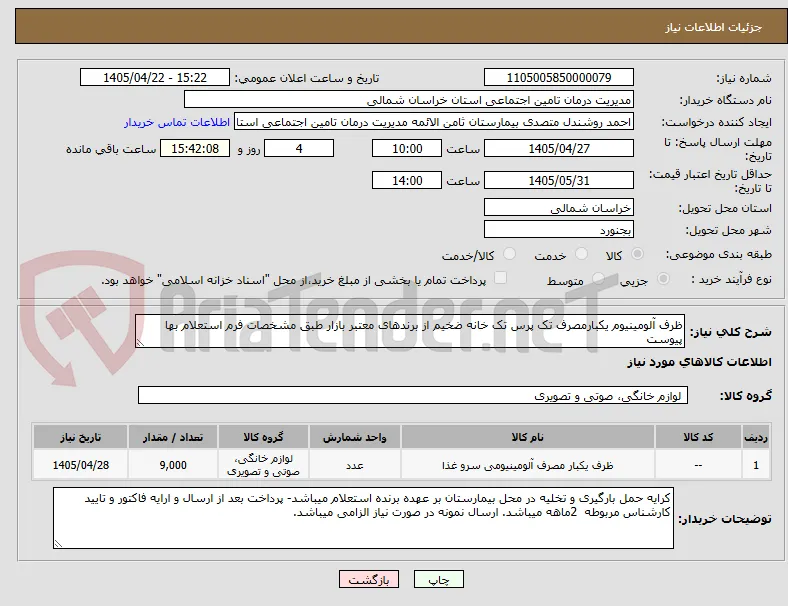Click the request creator field احمد روشندل

[434, 122]
